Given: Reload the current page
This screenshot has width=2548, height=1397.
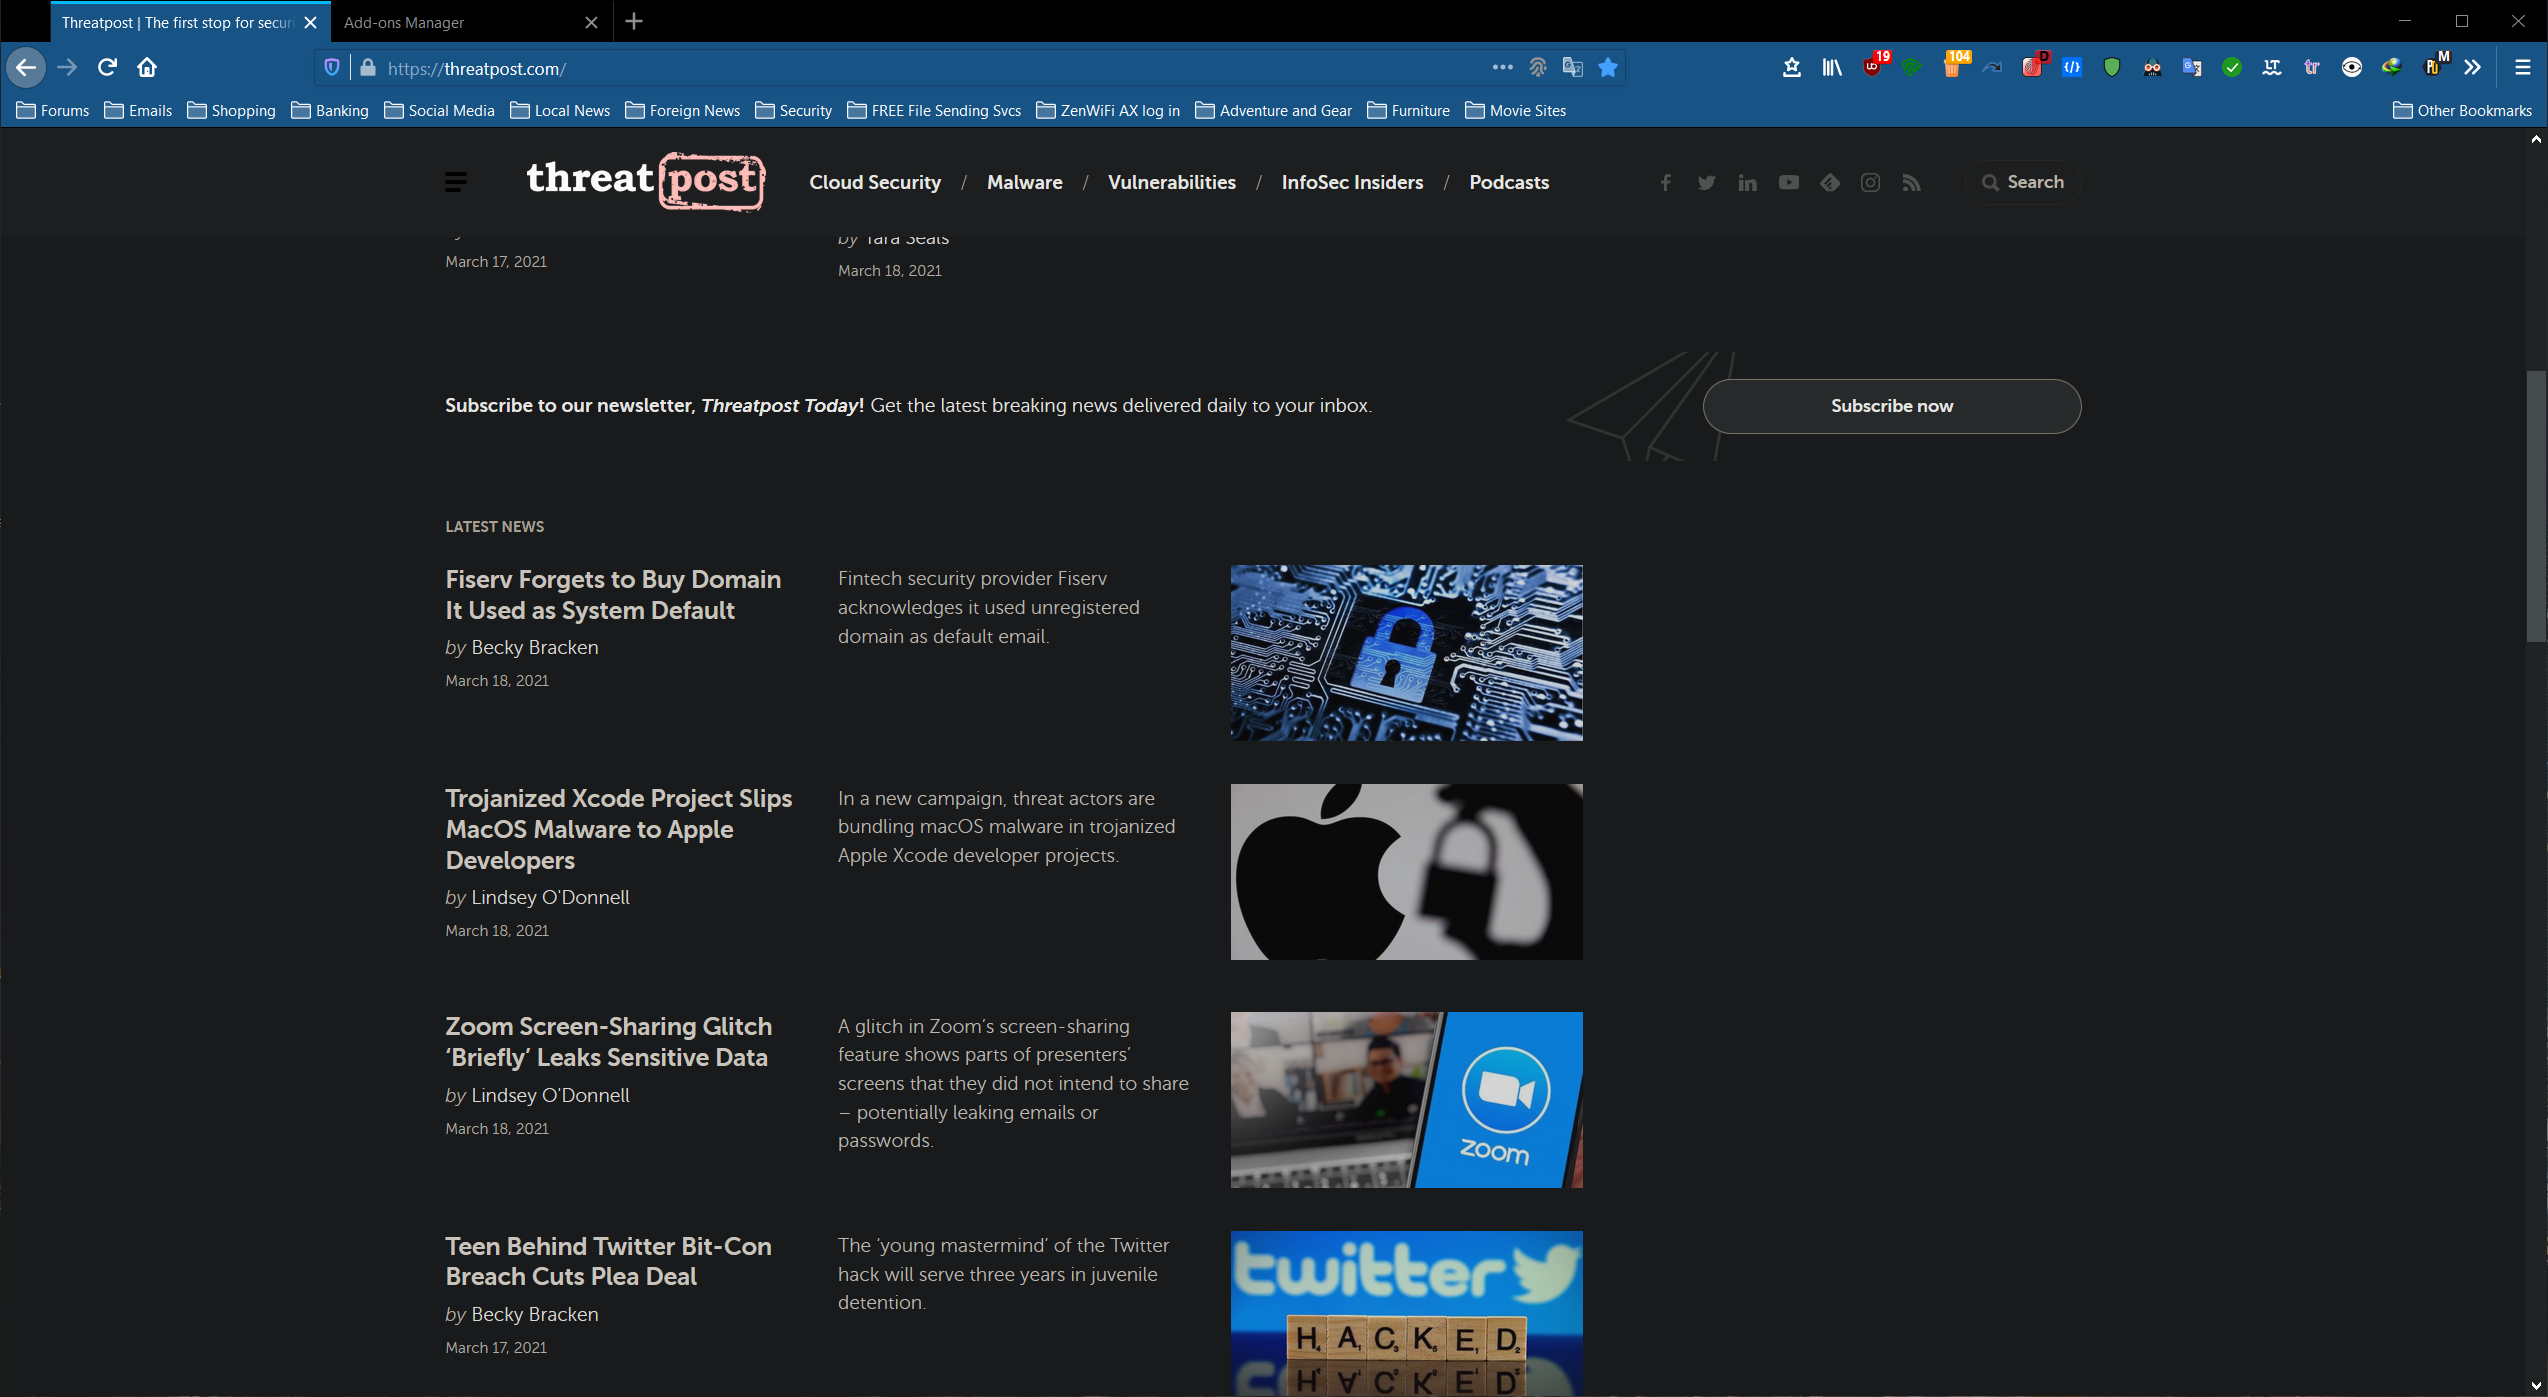Looking at the screenshot, I should 107,68.
